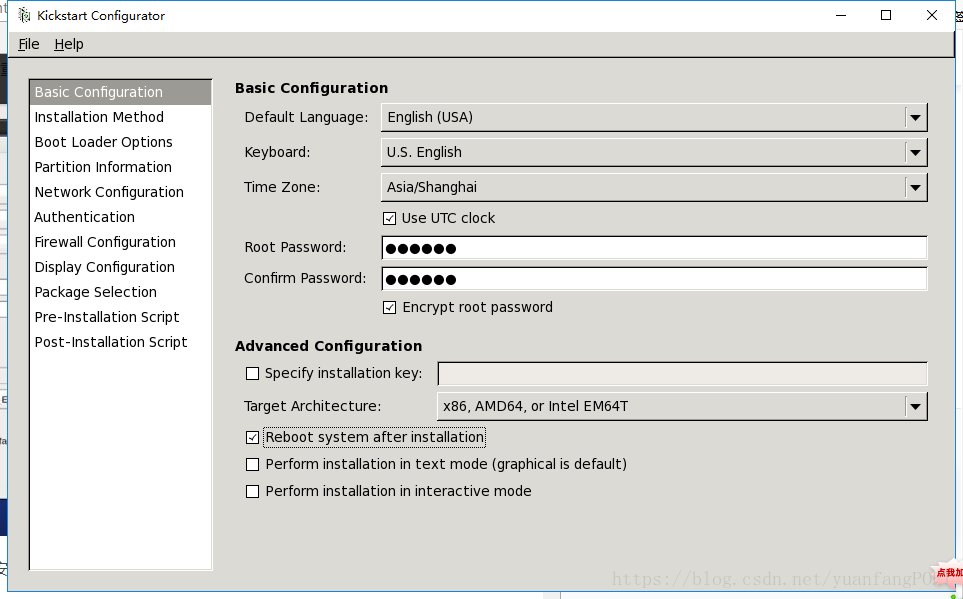Click the Kickstart Configurator title bar icon

(24, 15)
